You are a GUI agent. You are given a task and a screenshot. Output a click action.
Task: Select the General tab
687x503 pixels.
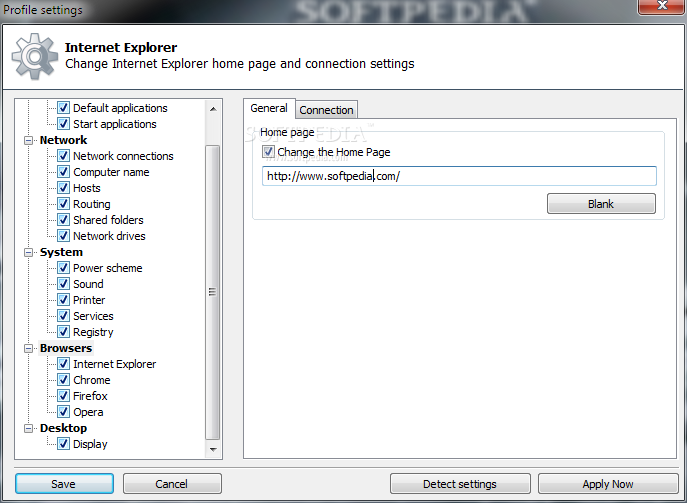tap(269, 108)
